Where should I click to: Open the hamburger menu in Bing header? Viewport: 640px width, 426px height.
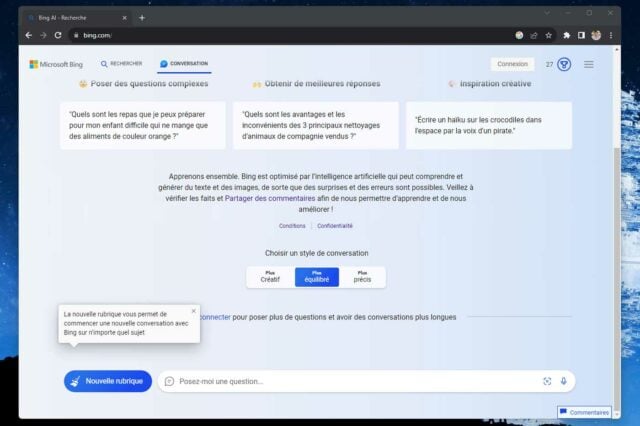pos(589,64)
